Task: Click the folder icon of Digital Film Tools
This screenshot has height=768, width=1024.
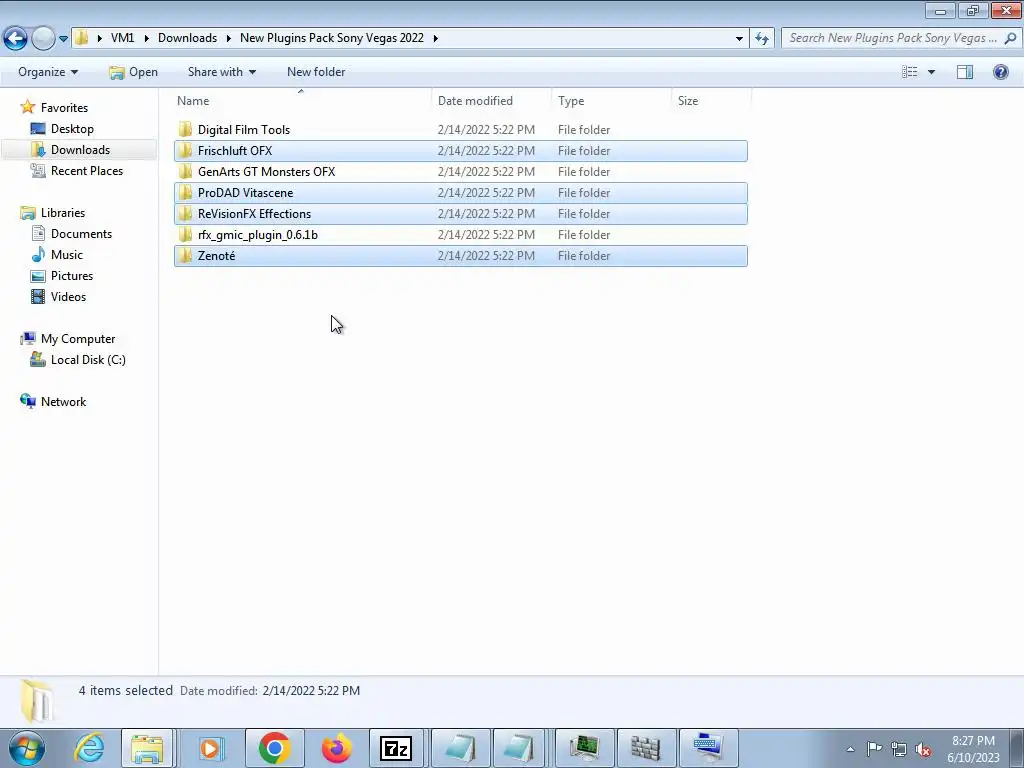Action: 185,129
